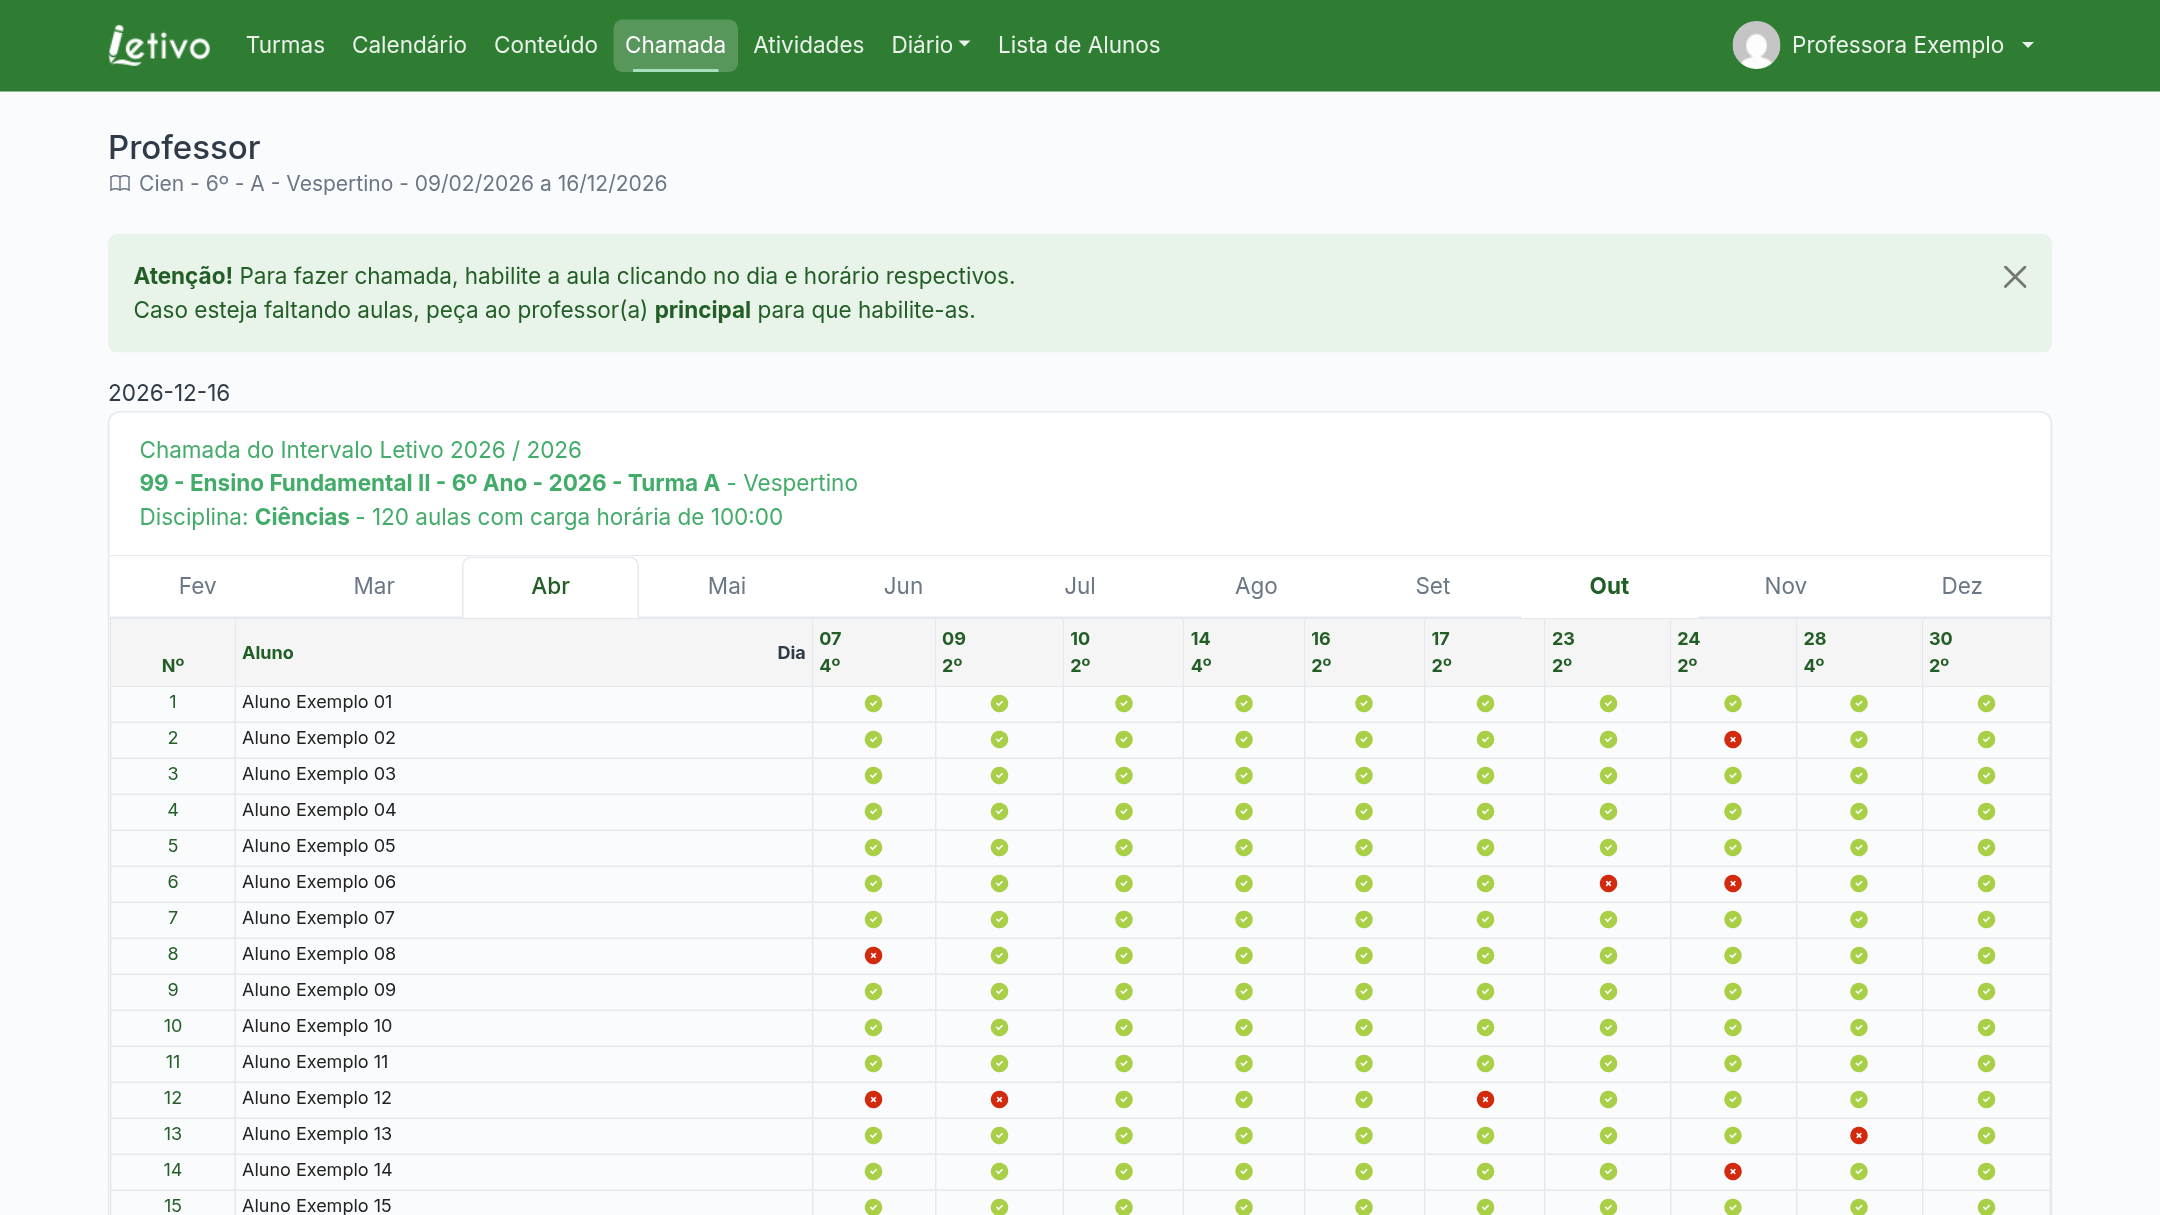Switch to the Mai month tab
The height and width of the screenshot is (1215, 2160).
[x=727, y=586]
